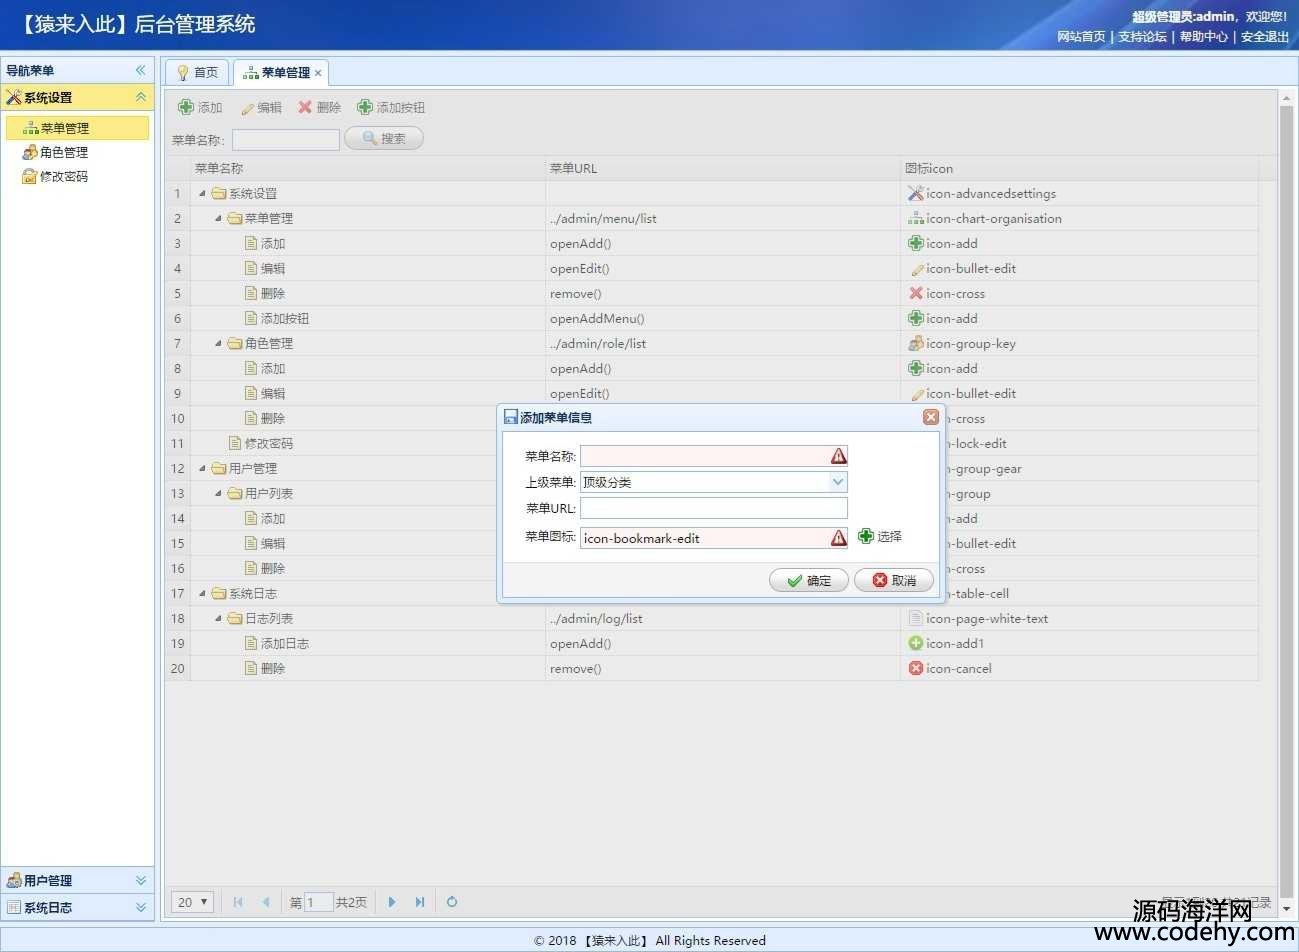Viewport: 1299px width, 952px height.
Task: Switch to the 首页 tab
Action: (197, 73)
